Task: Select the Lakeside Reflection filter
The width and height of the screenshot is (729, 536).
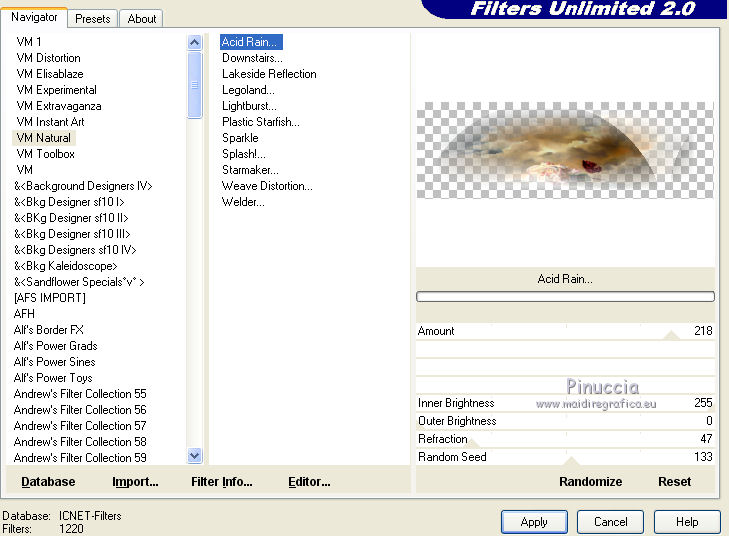Action: click(x=269, y=74)
